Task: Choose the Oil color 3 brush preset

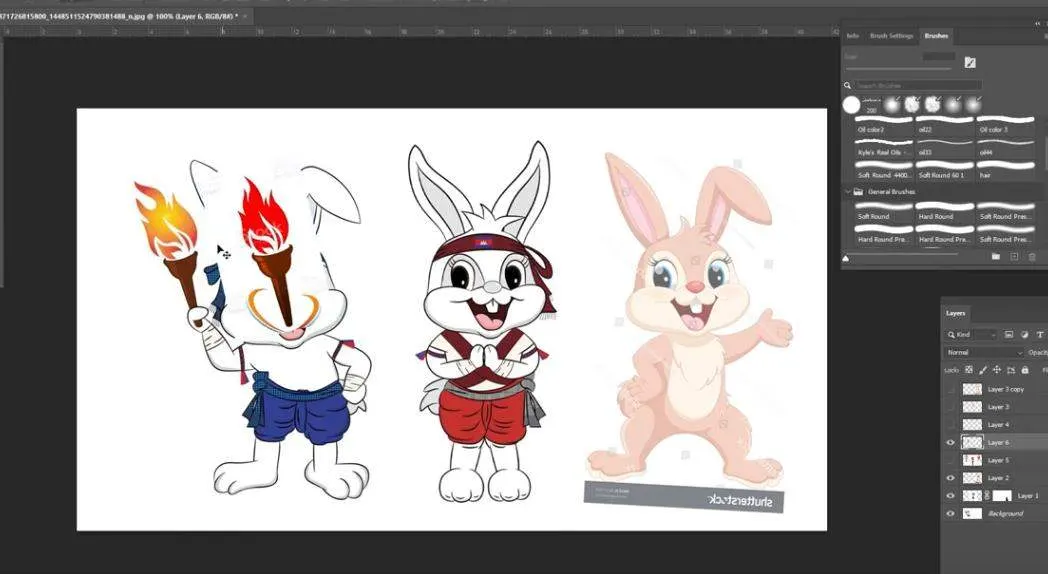Action: pyautogui.click(x=1005, y=124)
